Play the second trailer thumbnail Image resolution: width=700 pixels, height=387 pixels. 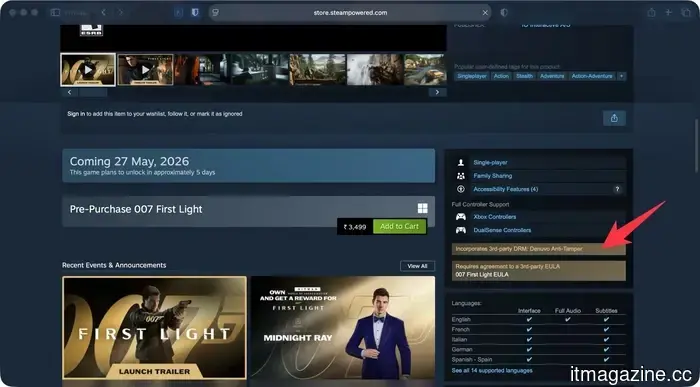pyautogui.click(x=145, y=70)
